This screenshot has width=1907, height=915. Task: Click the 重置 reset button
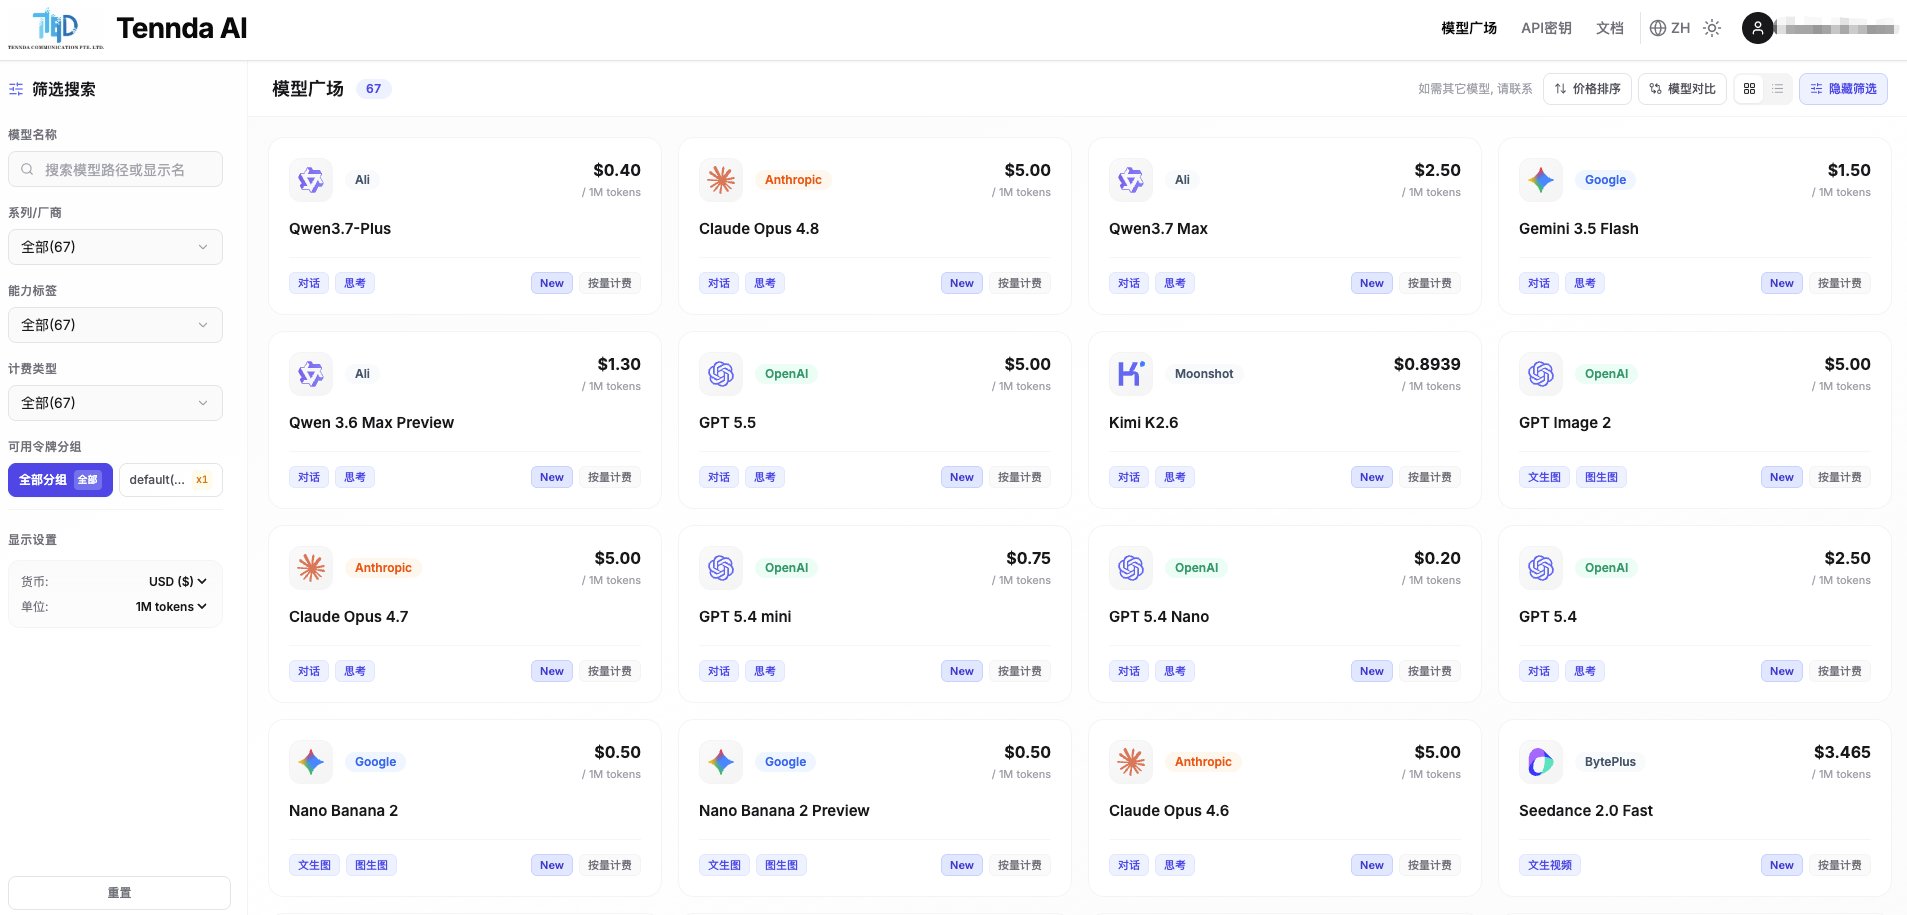pyautogui.click(x=119, y=893)
